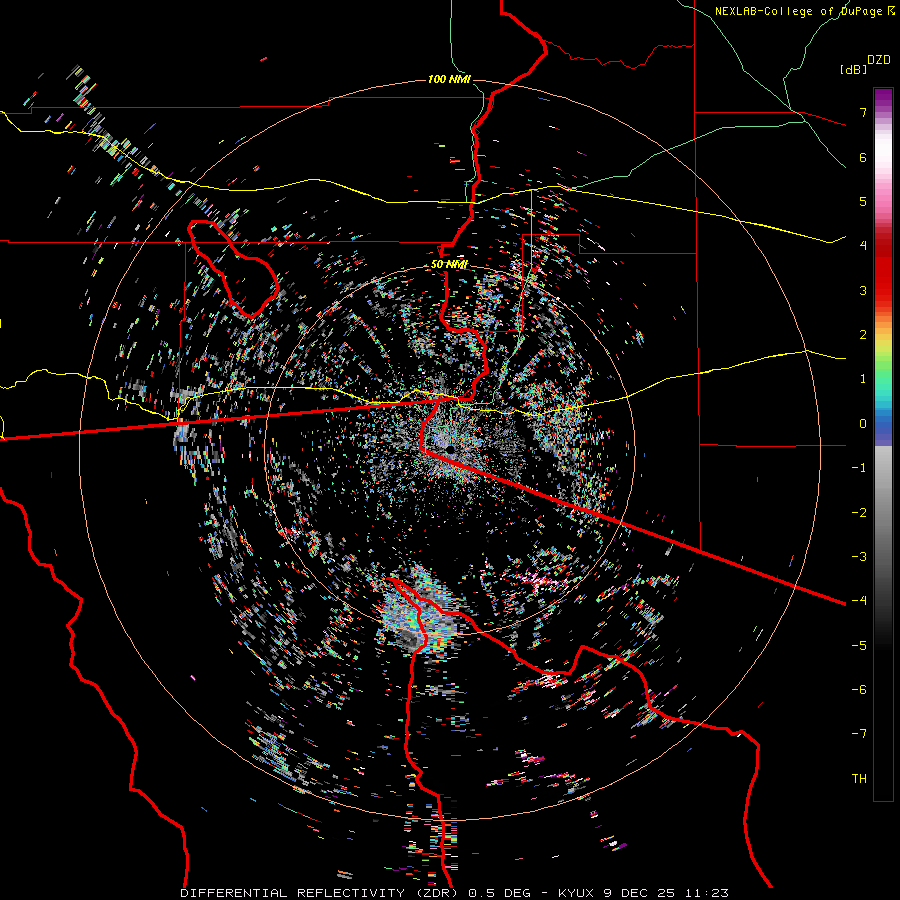Click the 4 value on color scale
Image resolution: width=900 pixels, height=900 pixels.
[x=863, y=246]
